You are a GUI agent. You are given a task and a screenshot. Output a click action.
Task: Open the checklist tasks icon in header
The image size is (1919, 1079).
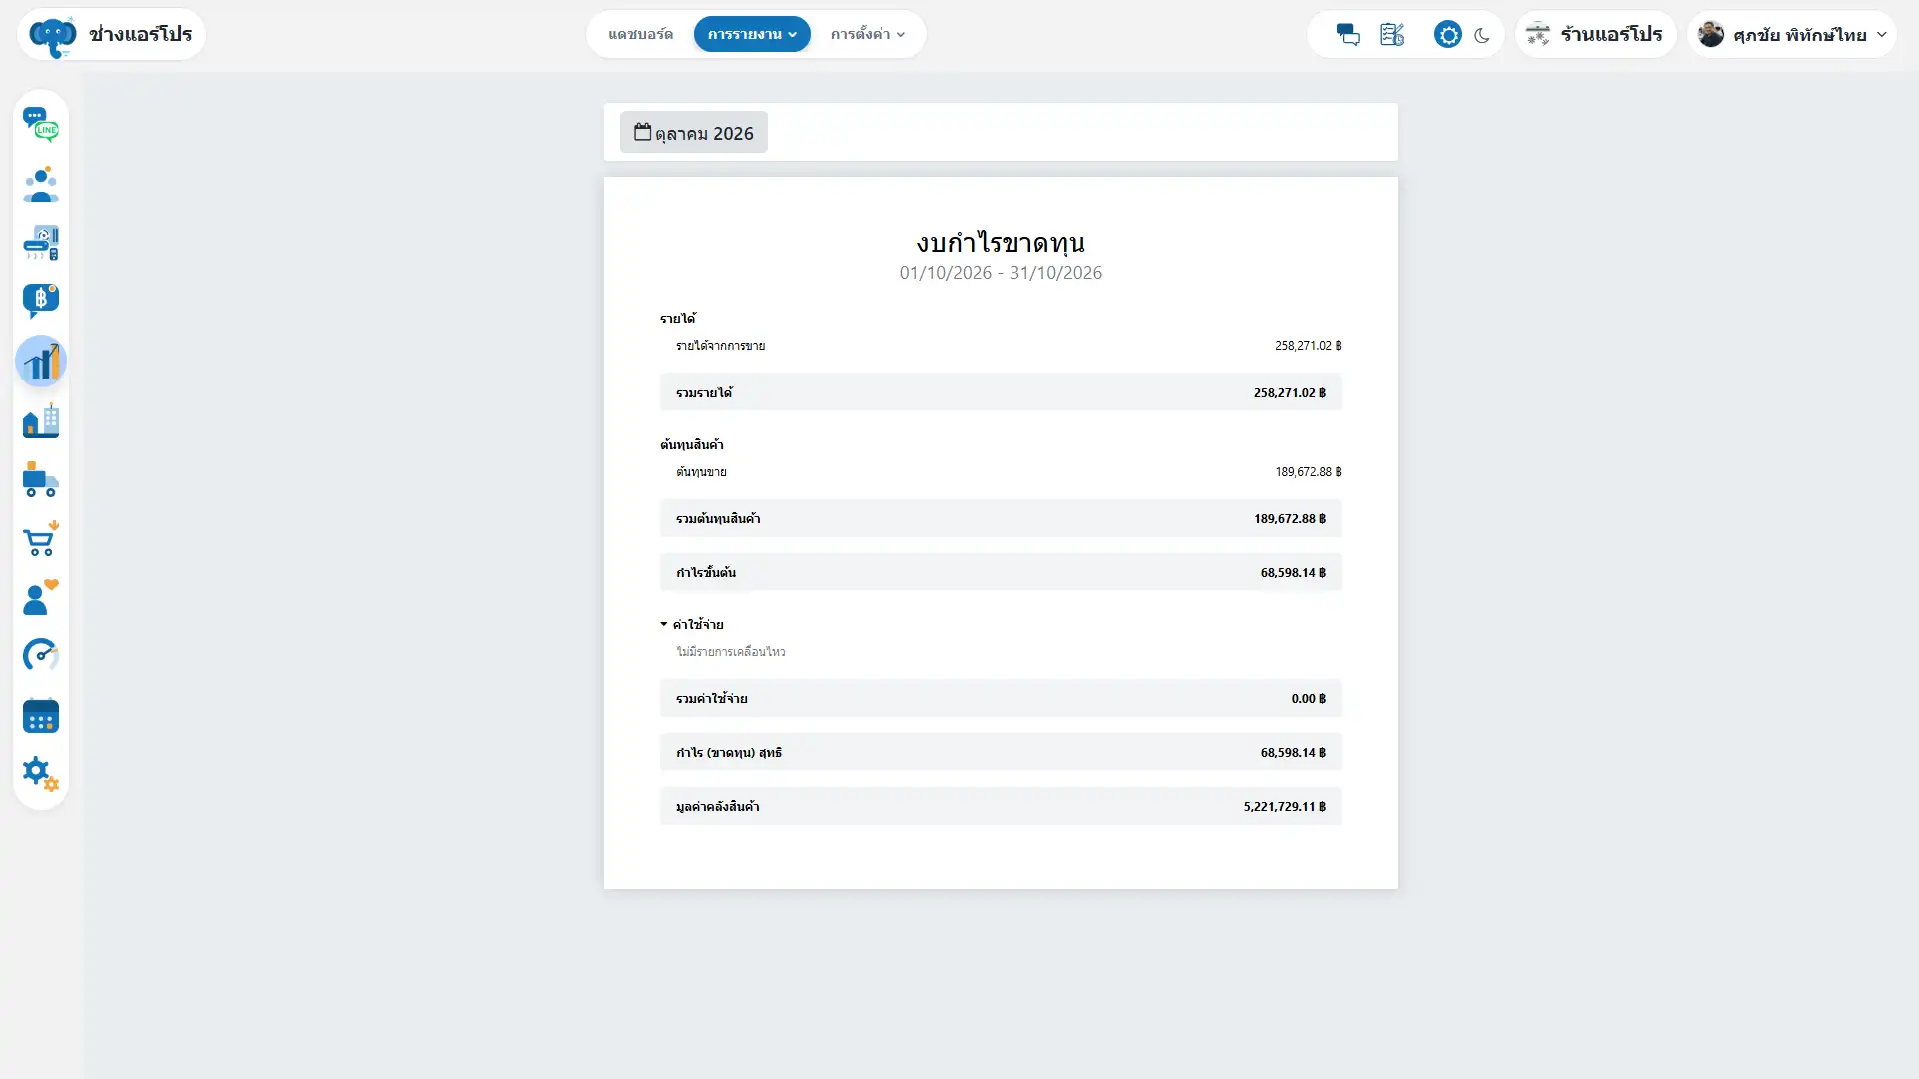point(1392,35)
